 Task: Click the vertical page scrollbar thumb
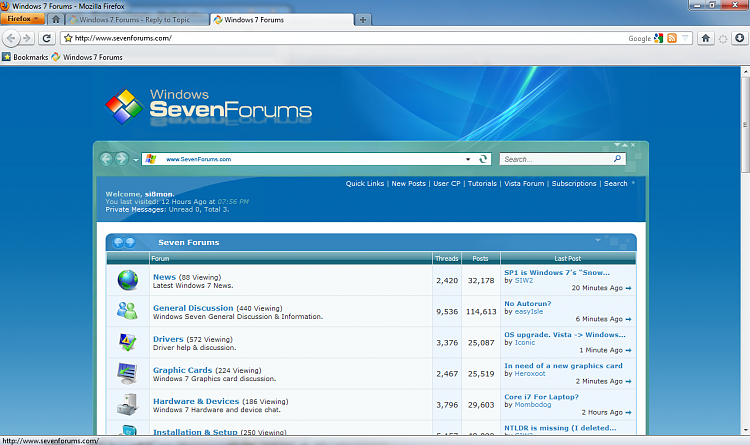click(745, 124)
